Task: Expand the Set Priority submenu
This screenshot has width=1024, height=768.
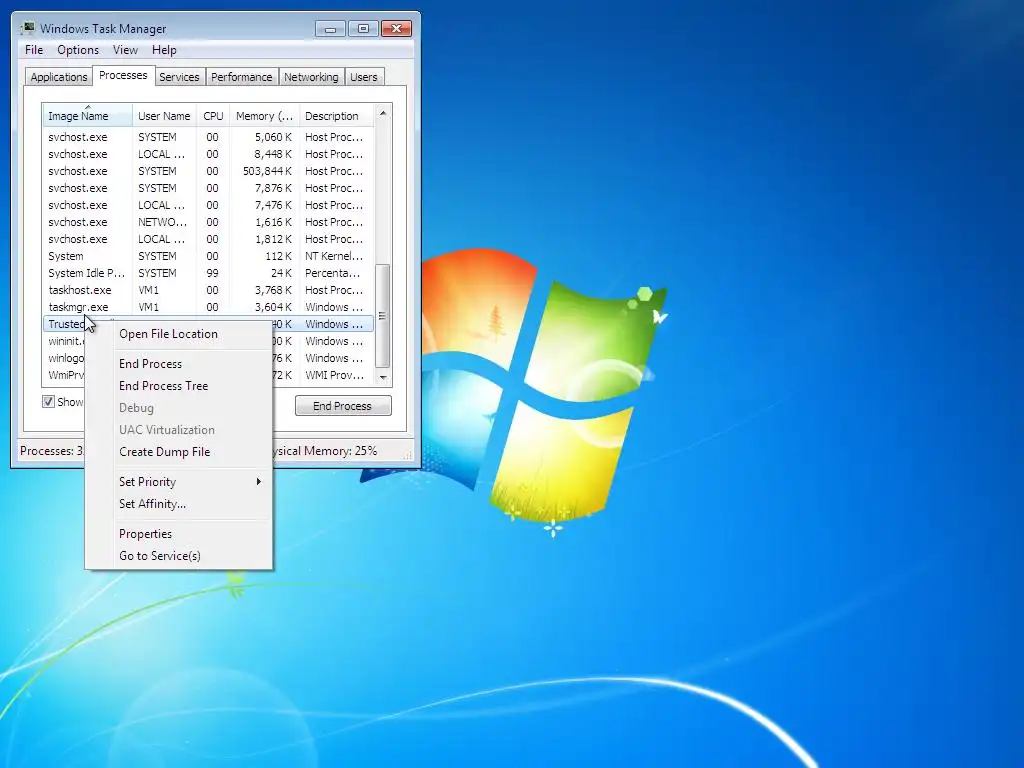Action: (179, 482)
